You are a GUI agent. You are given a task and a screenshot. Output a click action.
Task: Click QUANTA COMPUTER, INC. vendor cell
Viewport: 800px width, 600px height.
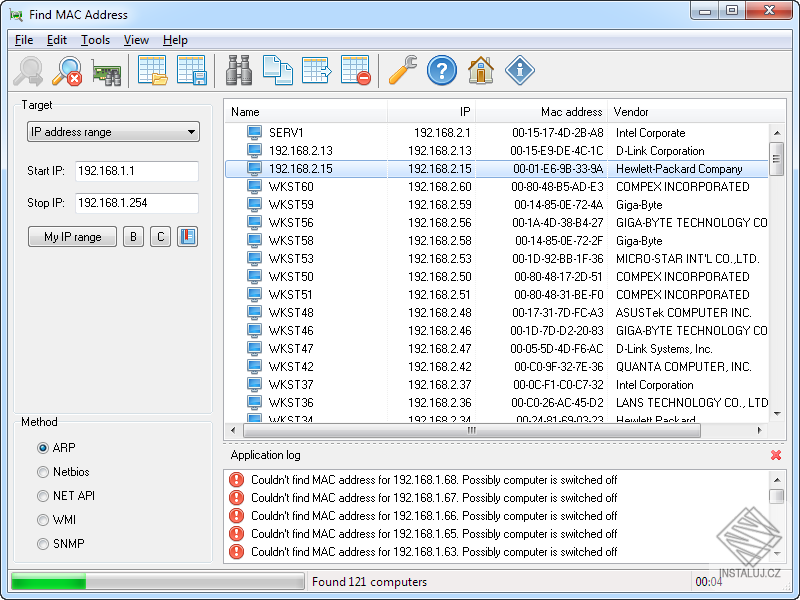tap(683, 367)
